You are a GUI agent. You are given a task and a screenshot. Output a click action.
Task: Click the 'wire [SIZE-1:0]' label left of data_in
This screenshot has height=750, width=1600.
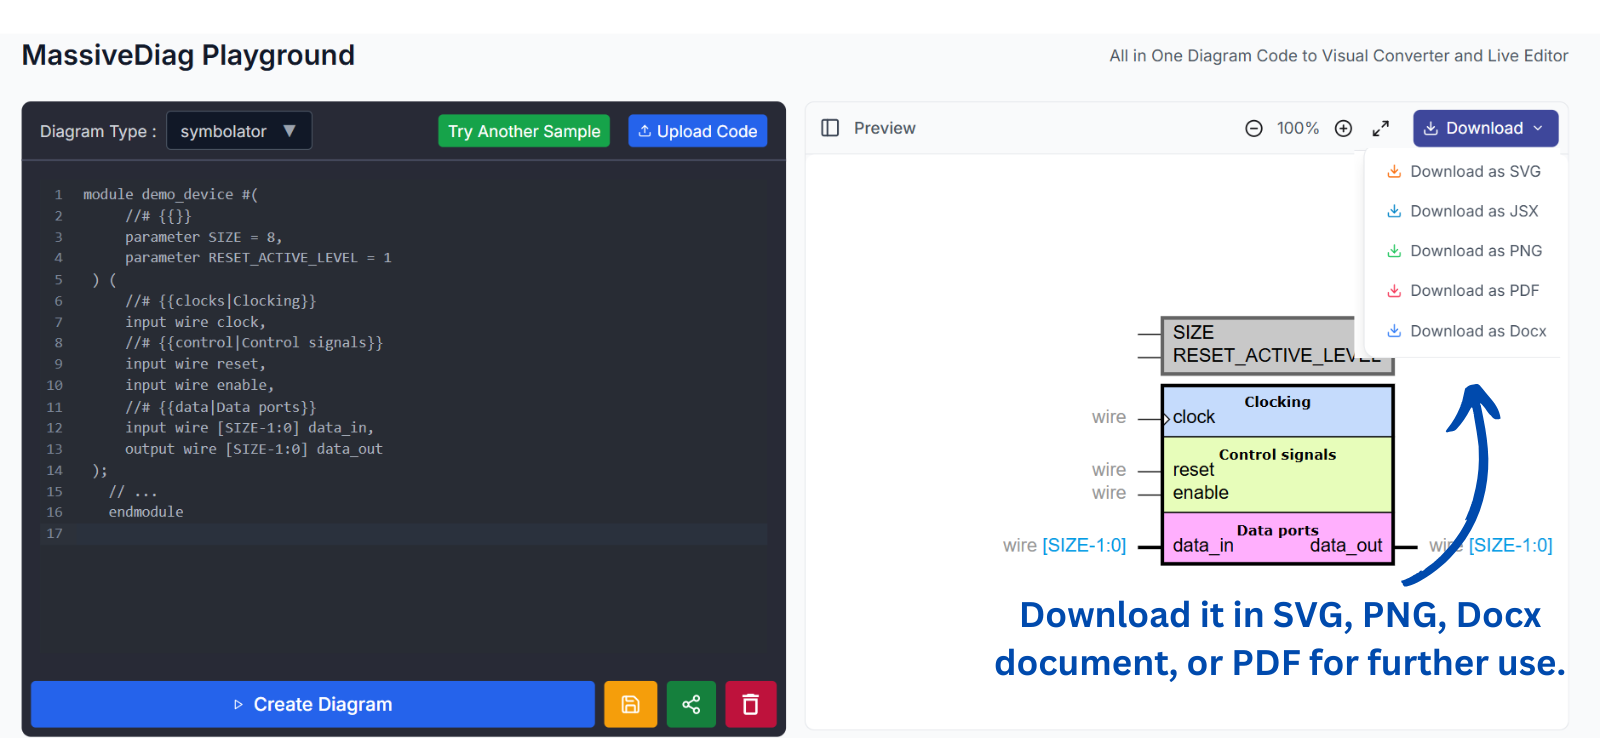[1064, 545]
